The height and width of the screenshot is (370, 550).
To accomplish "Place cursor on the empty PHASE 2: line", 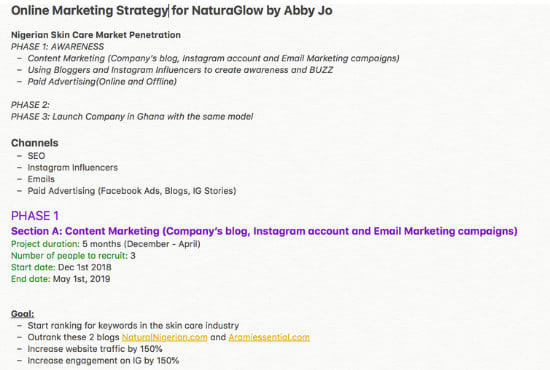I will (31, 105).
